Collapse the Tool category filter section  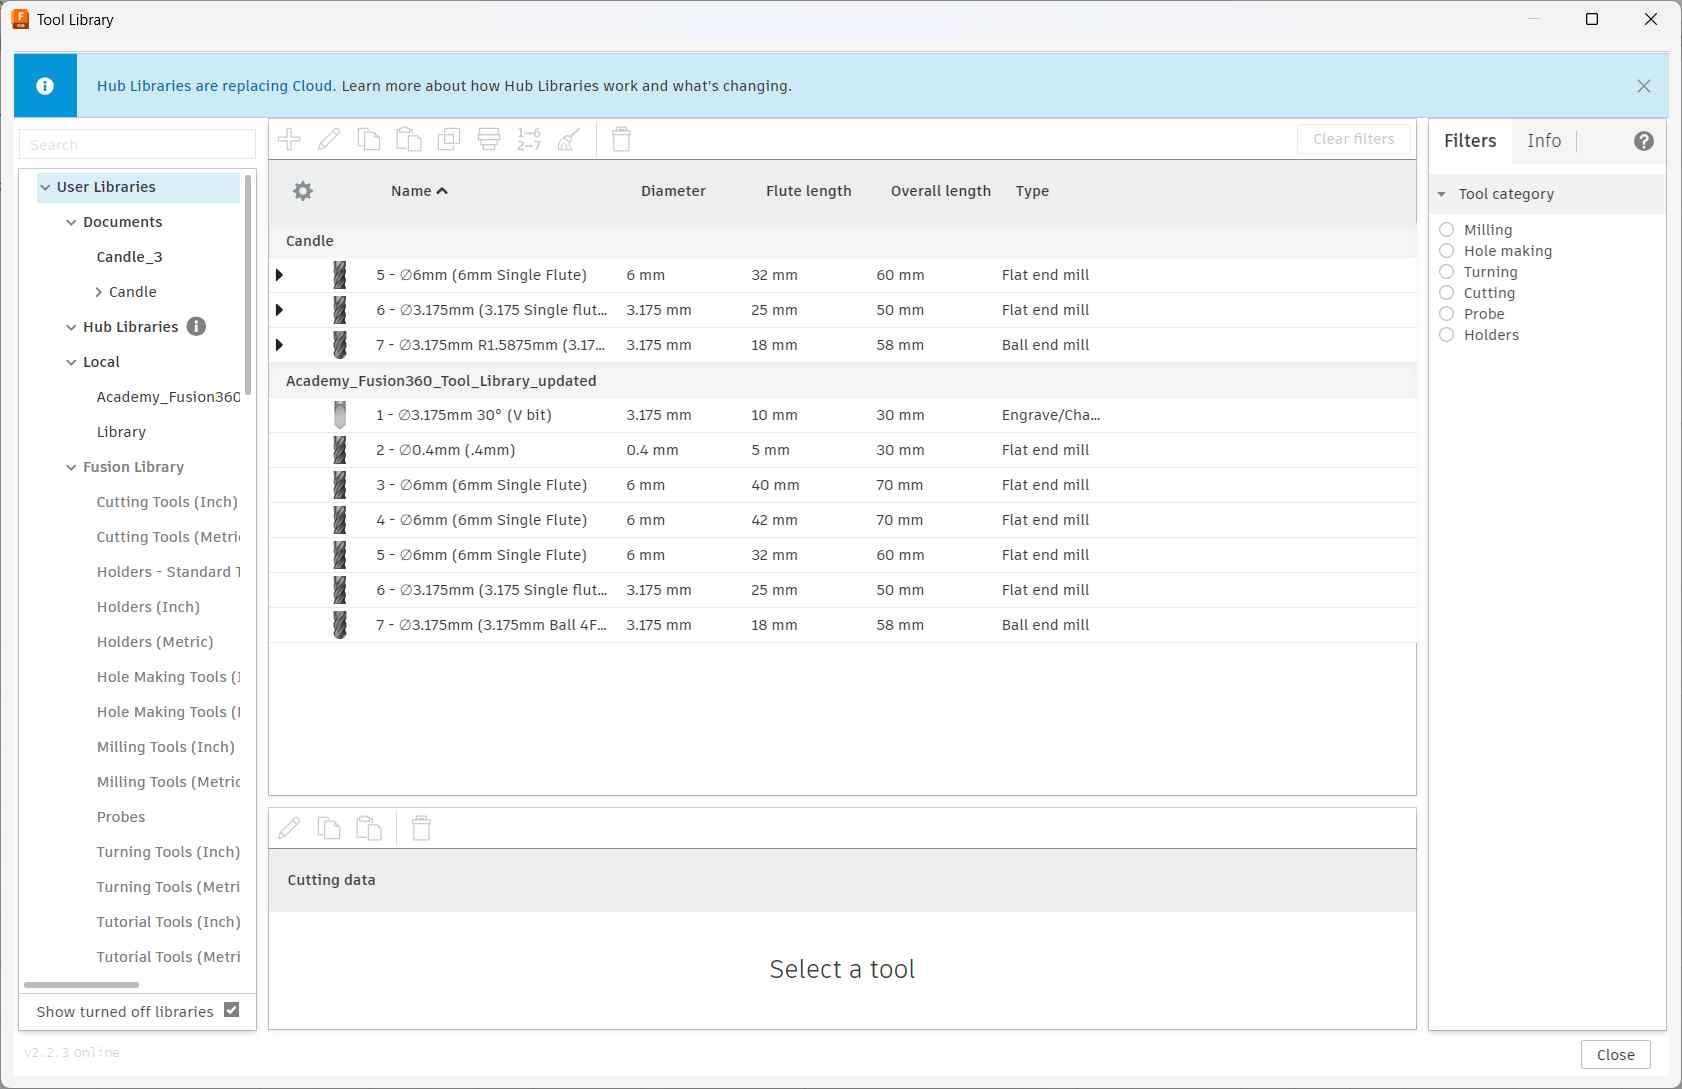(1442, 194)
